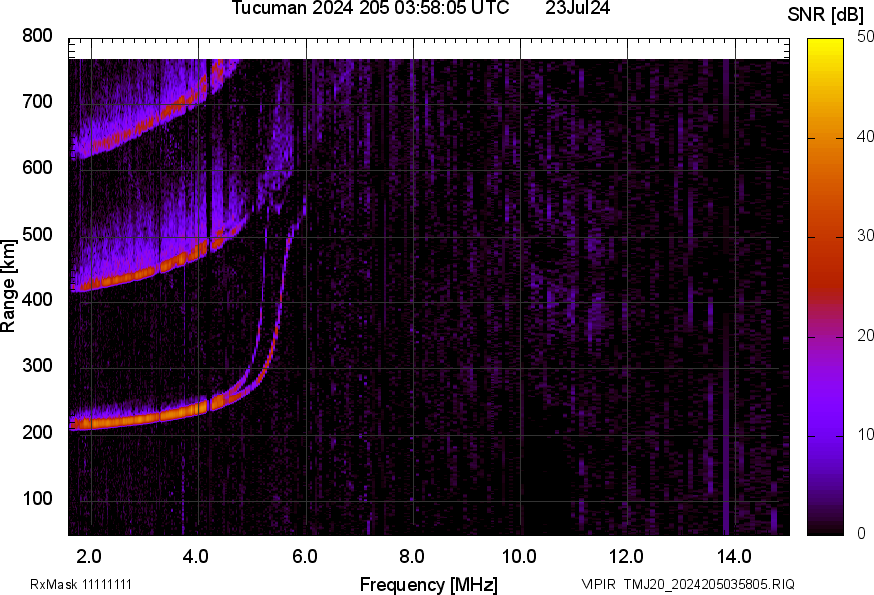
Task: Click the 'Range [km]' axis label
Action: point(8,286)
